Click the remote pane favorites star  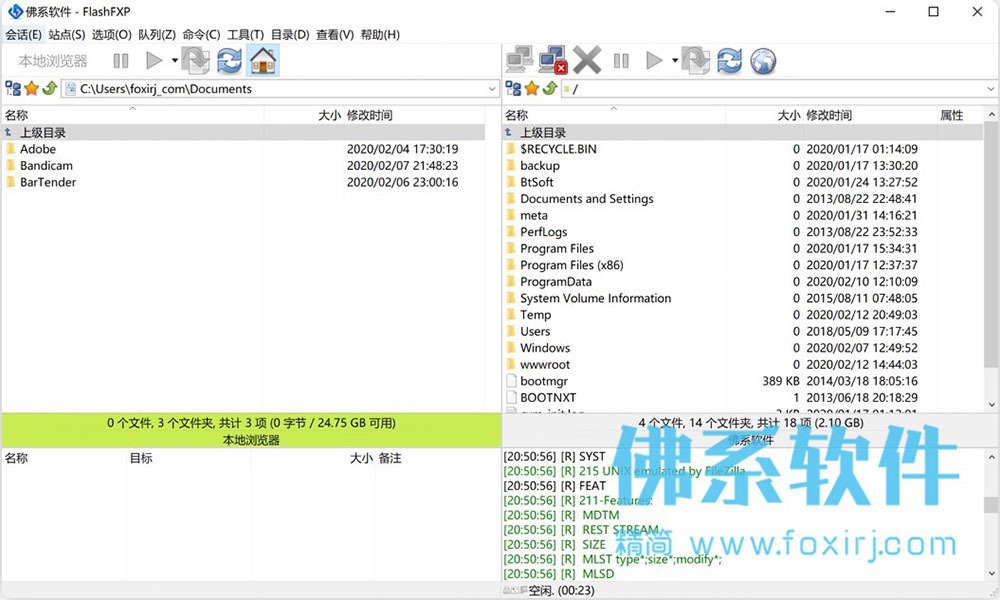pos(532,89)
